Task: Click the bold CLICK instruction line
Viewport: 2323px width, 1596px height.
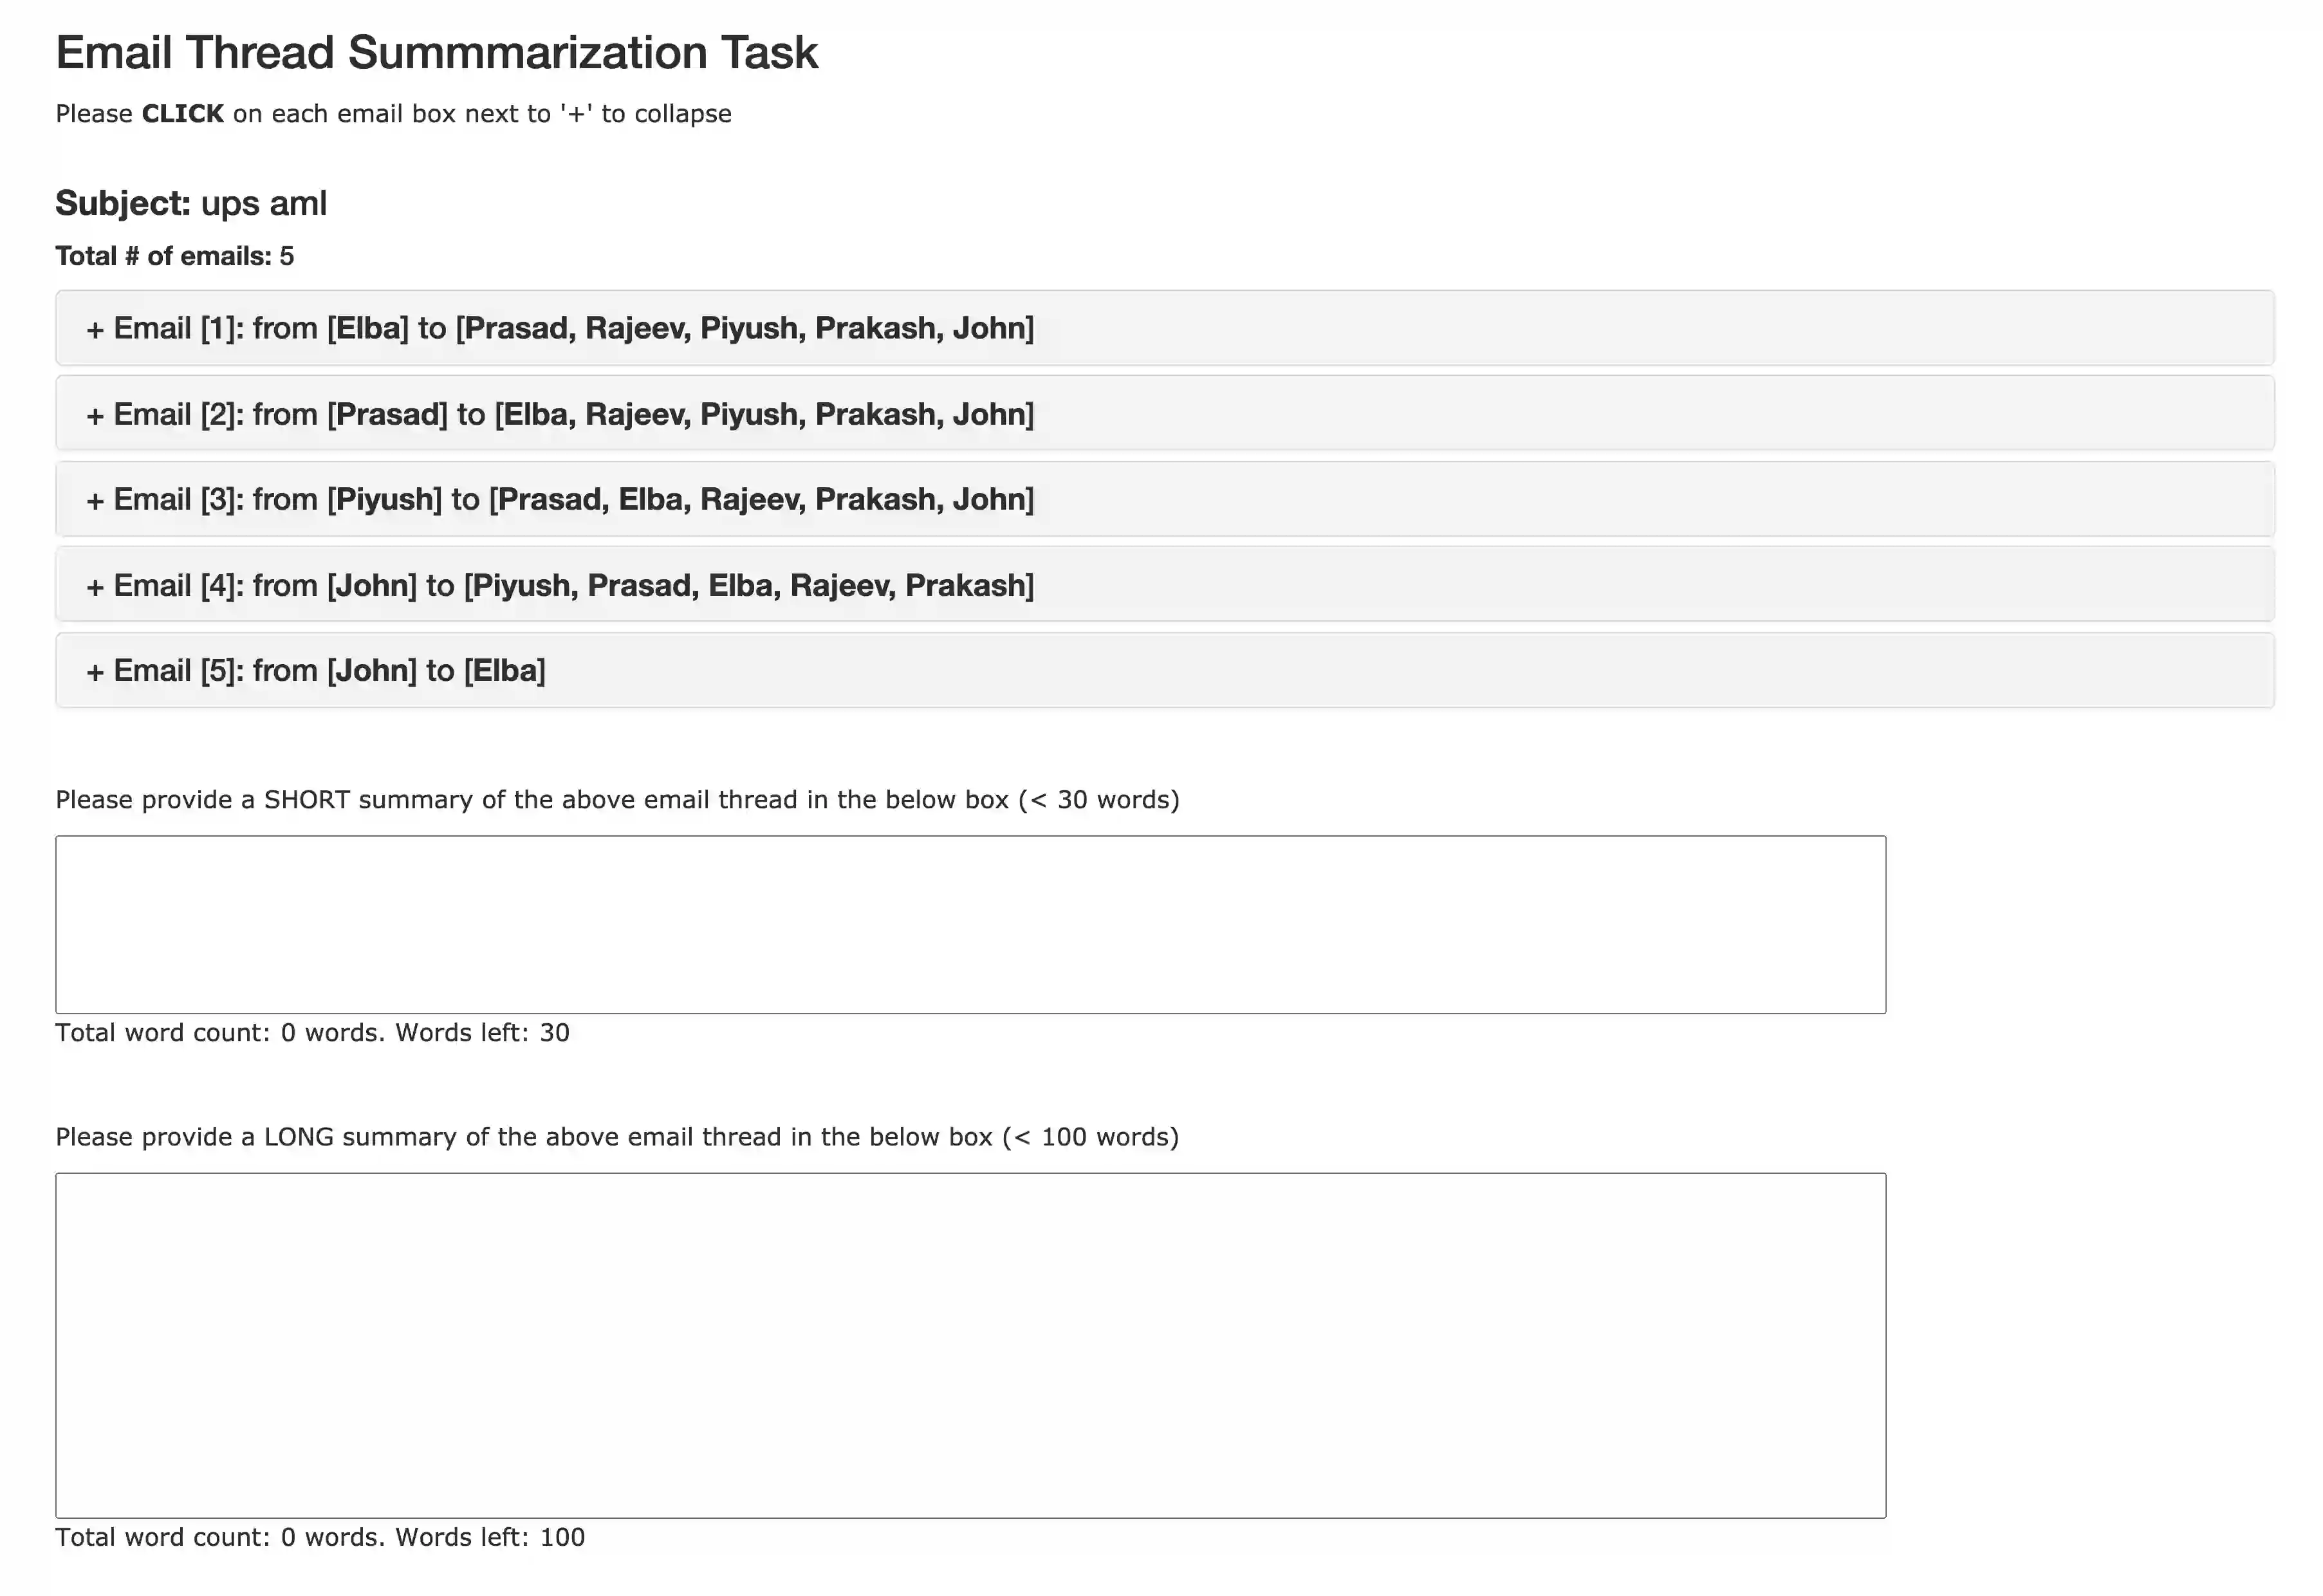Action: coord(393,114)
